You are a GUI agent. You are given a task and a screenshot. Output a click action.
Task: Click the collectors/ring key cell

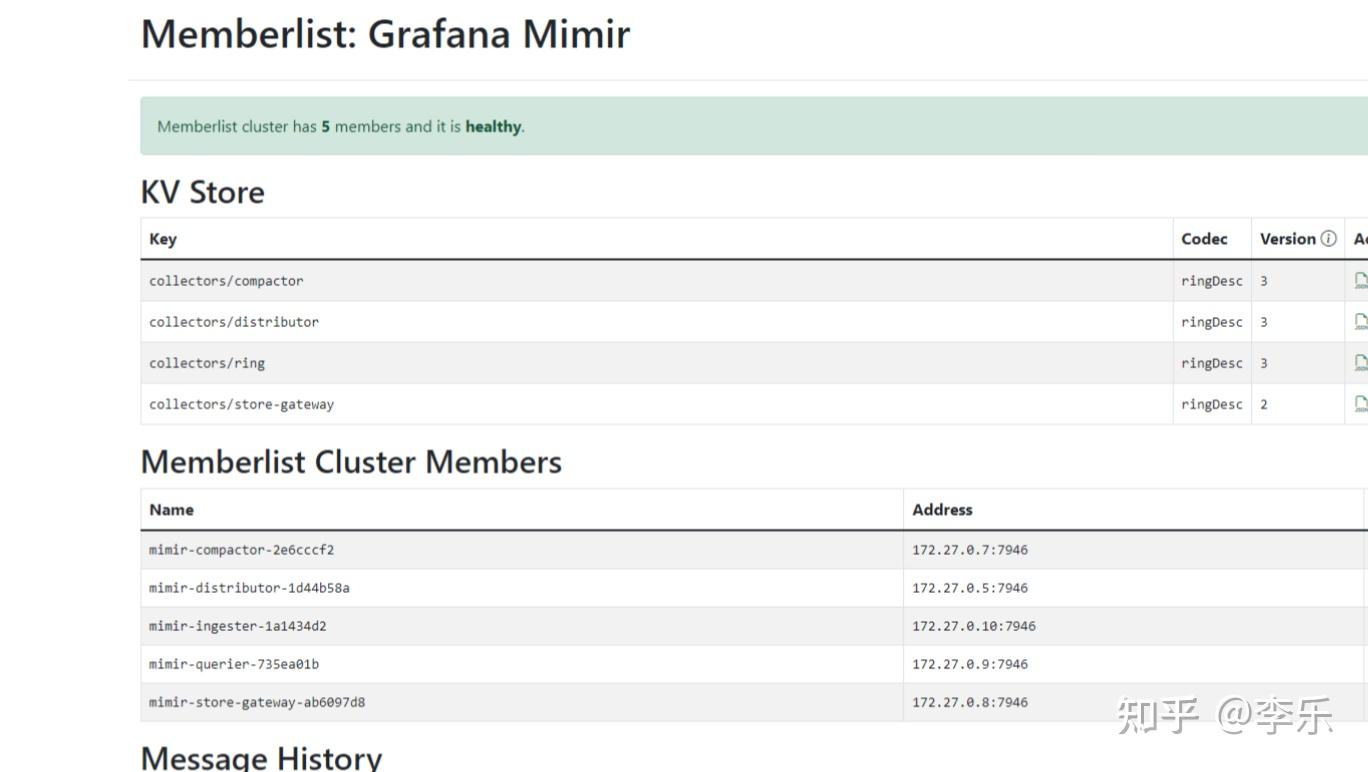pyautogui.click(x=206, y=363)
